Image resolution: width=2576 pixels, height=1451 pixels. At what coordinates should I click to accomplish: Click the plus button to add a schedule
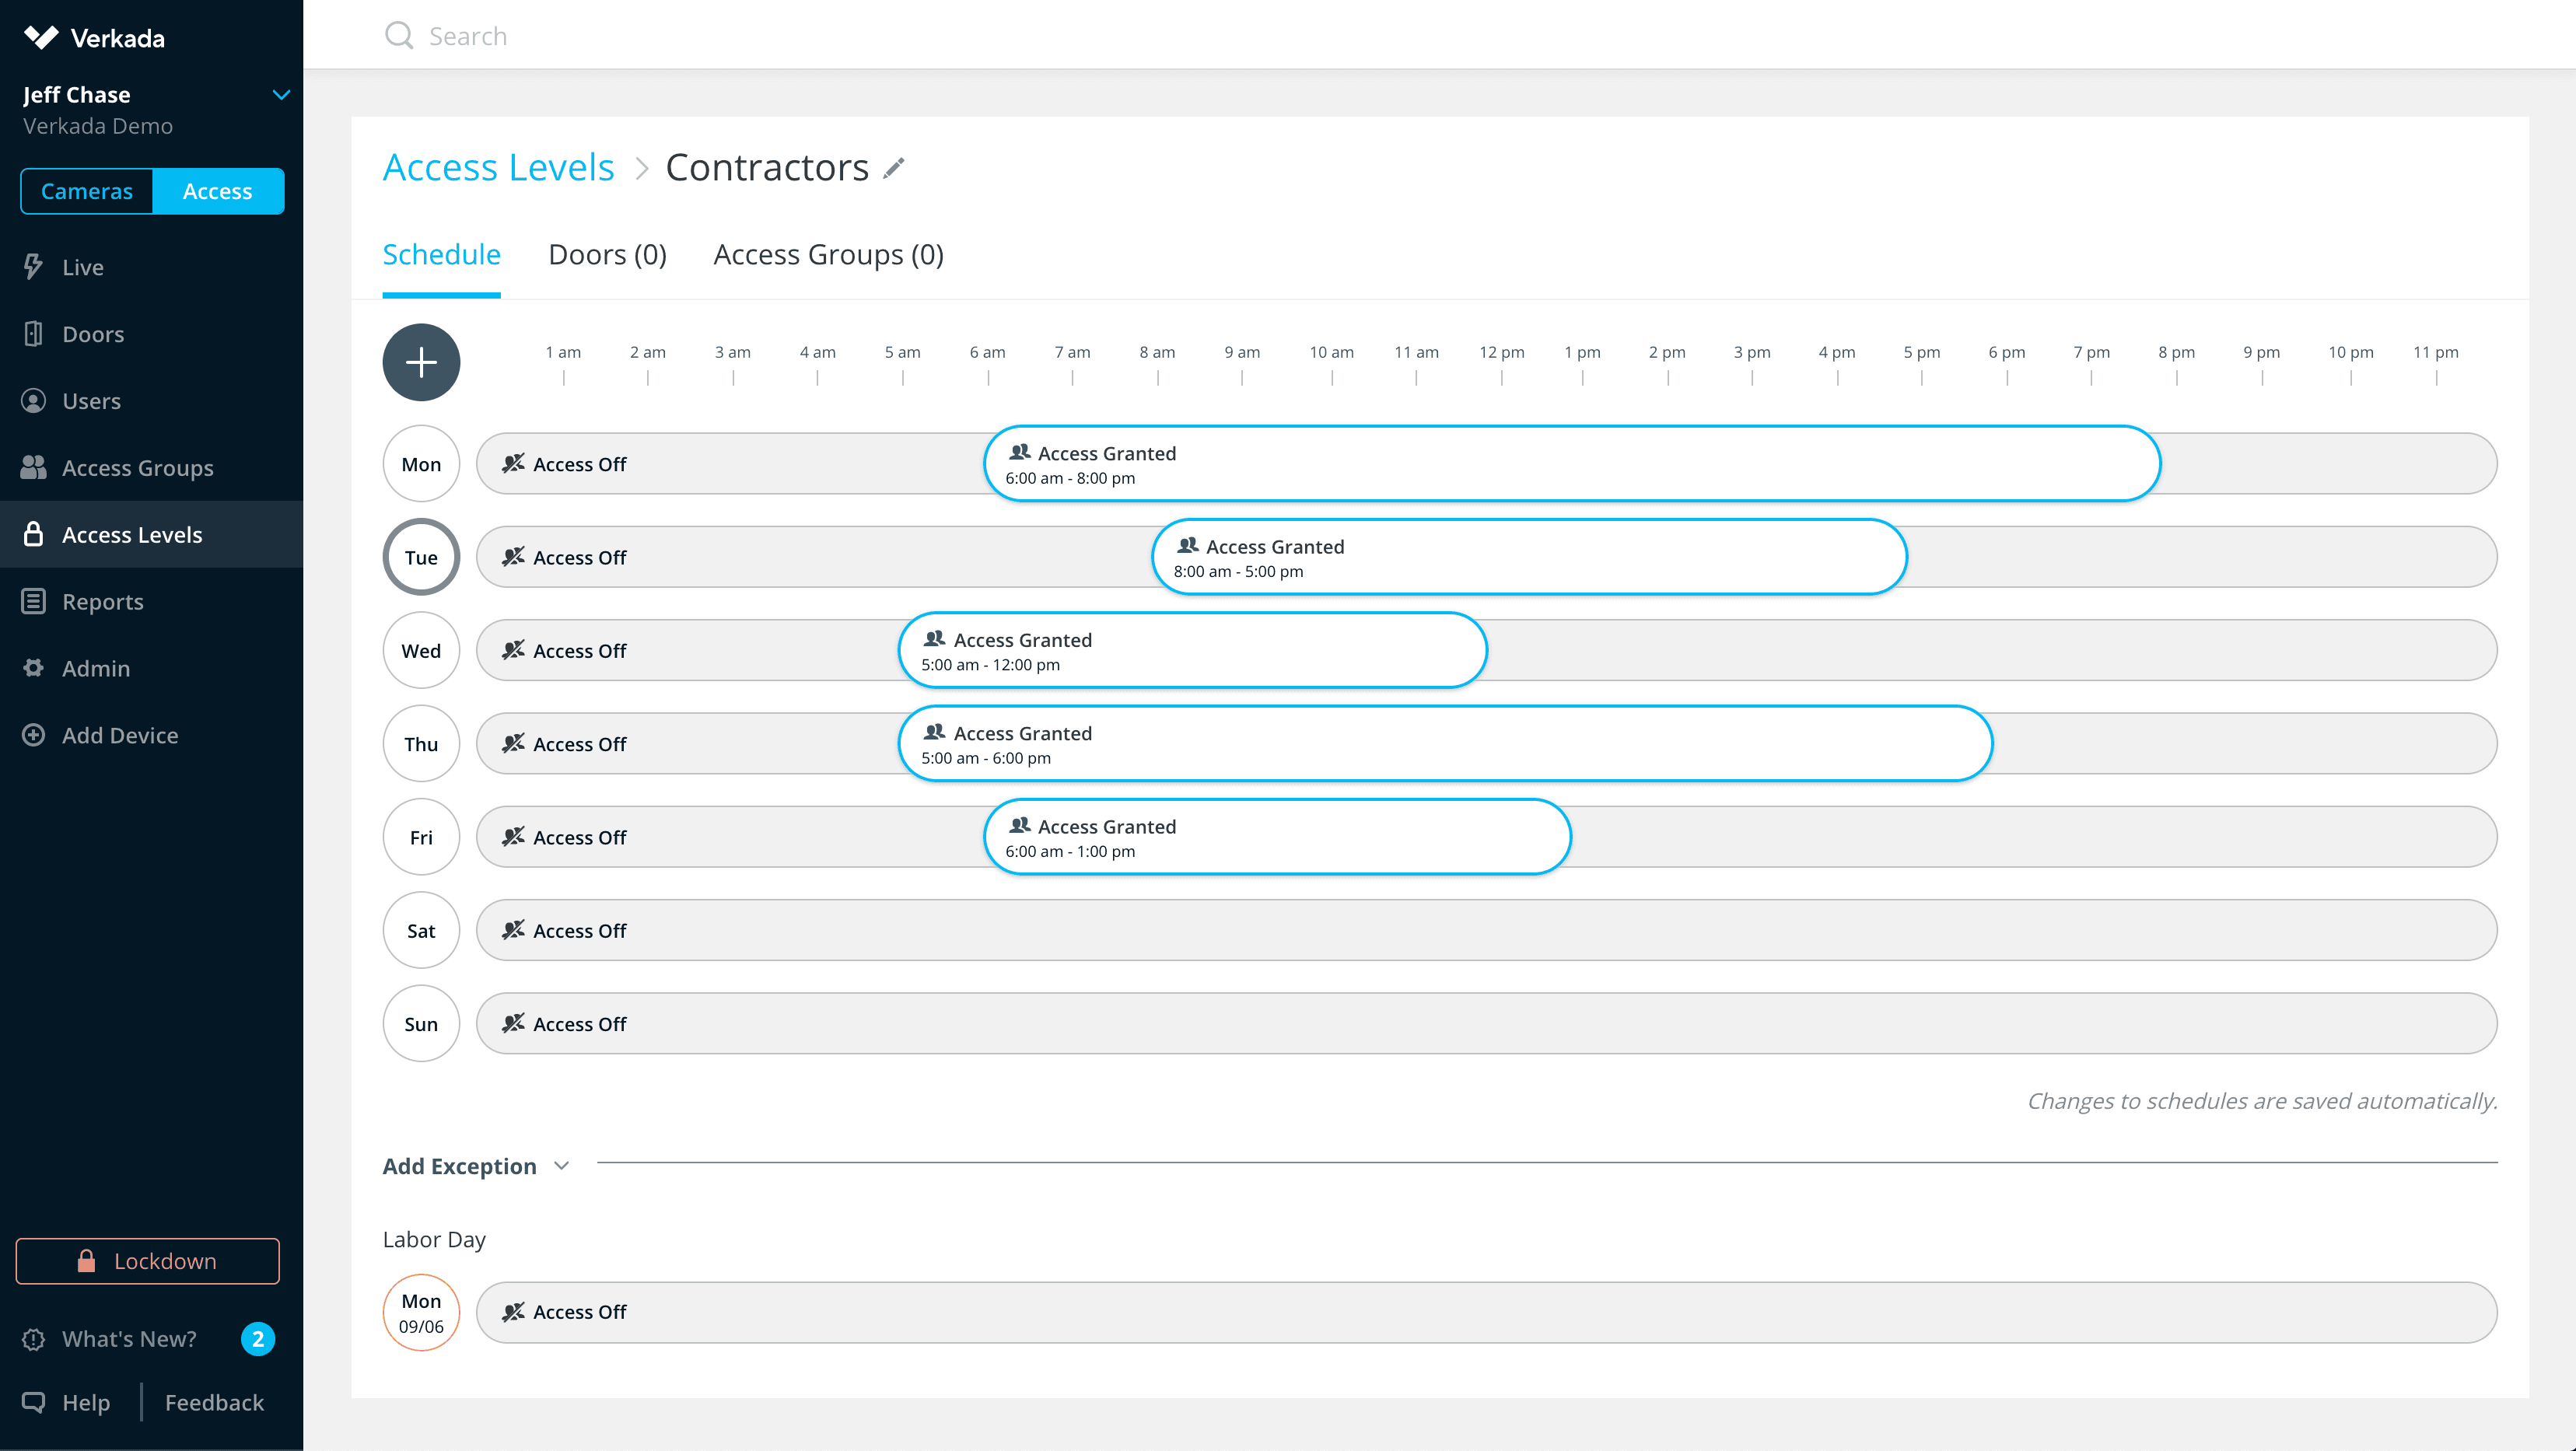point(421,362)
